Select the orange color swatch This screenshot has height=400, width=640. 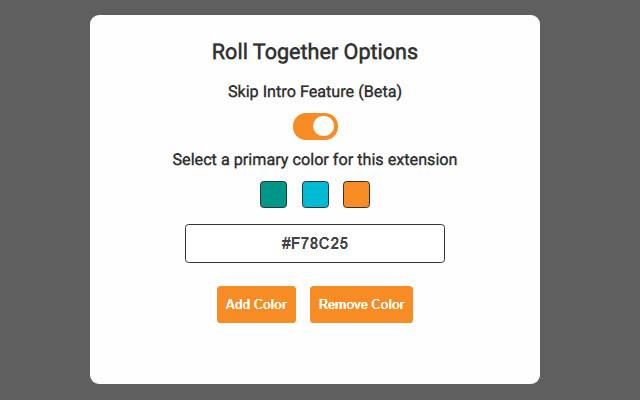tap(356, 194)
